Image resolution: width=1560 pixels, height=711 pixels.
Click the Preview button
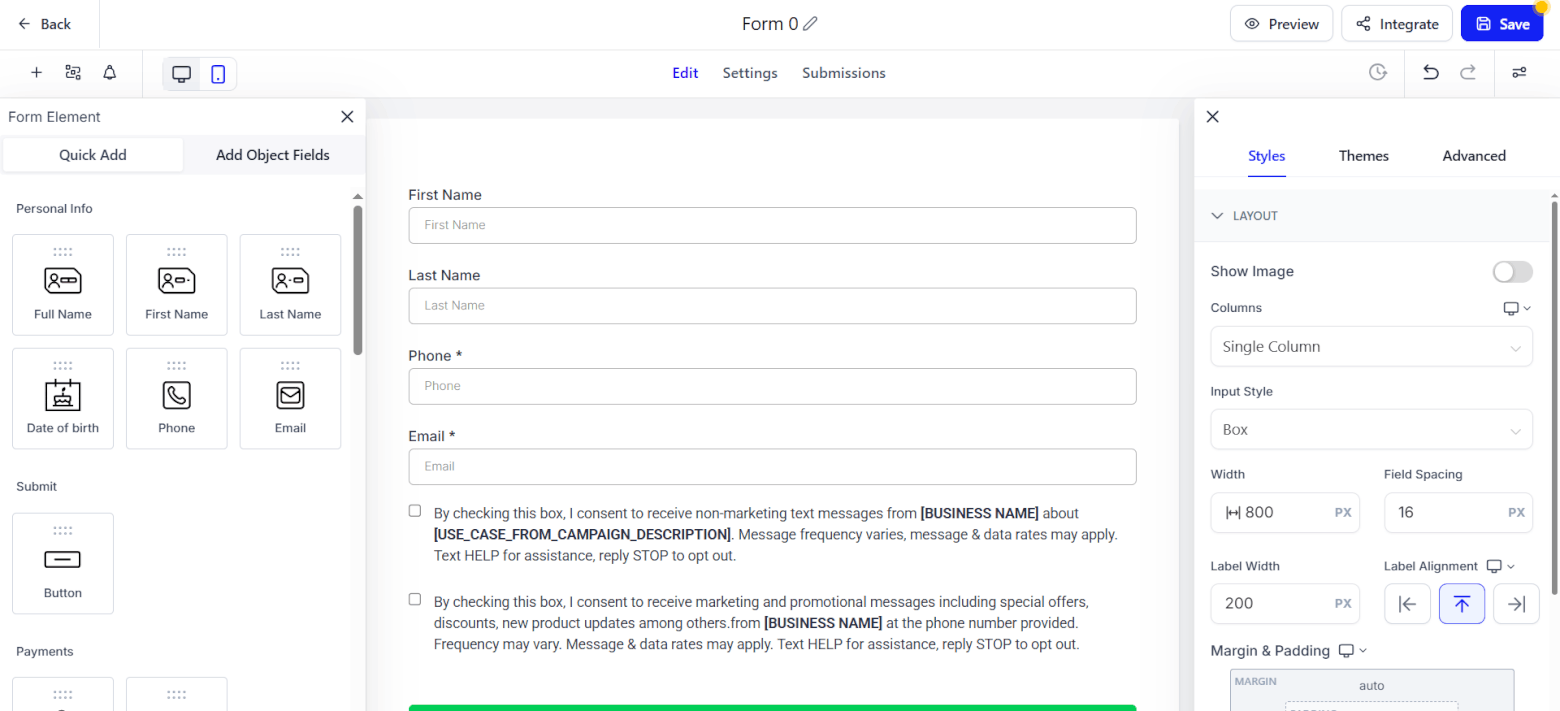(x=1281, y=24)
